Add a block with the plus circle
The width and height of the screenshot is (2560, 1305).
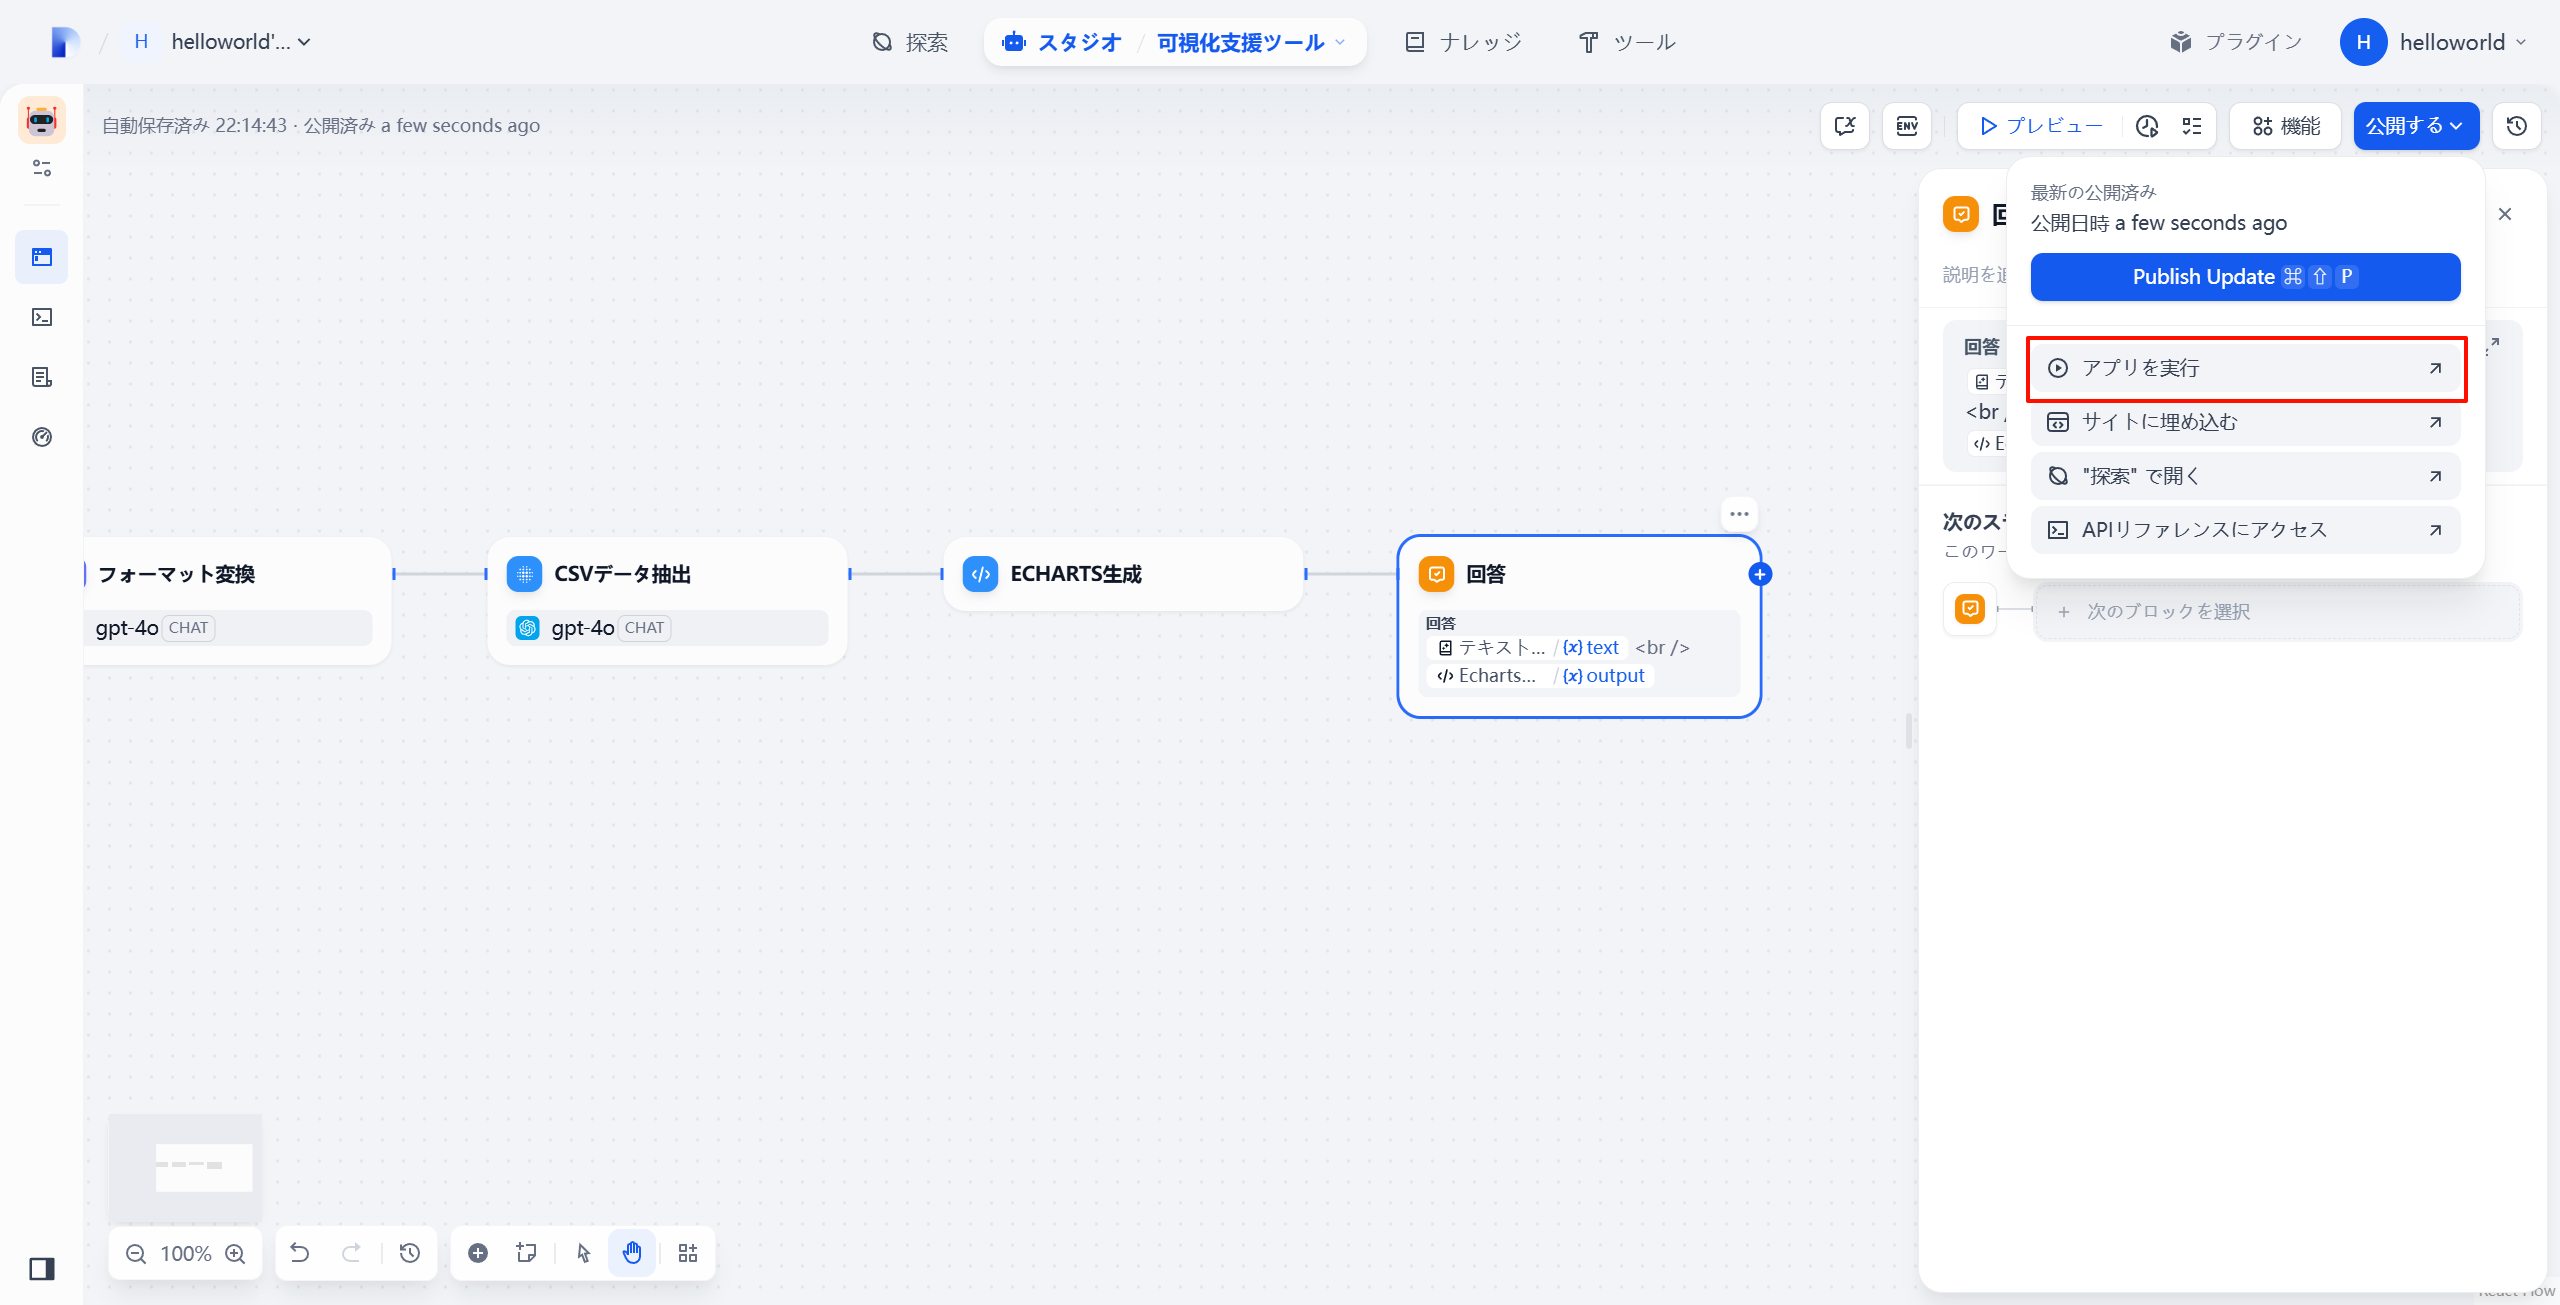(478, 1253)
